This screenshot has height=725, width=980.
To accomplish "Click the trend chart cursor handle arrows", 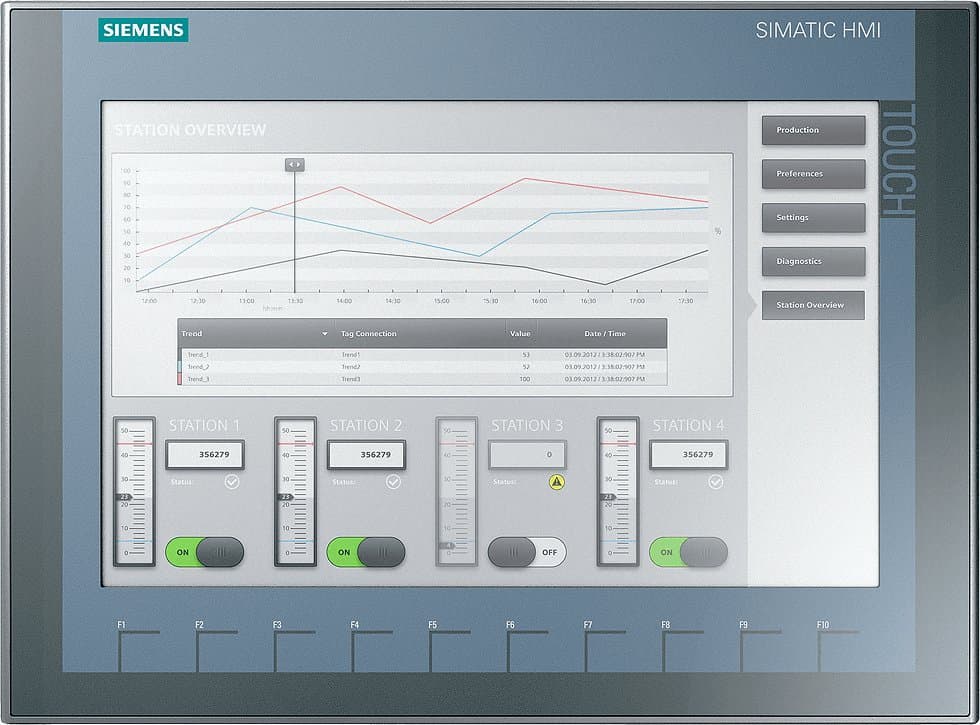I will pyautogui.click(x=295, y=164).
